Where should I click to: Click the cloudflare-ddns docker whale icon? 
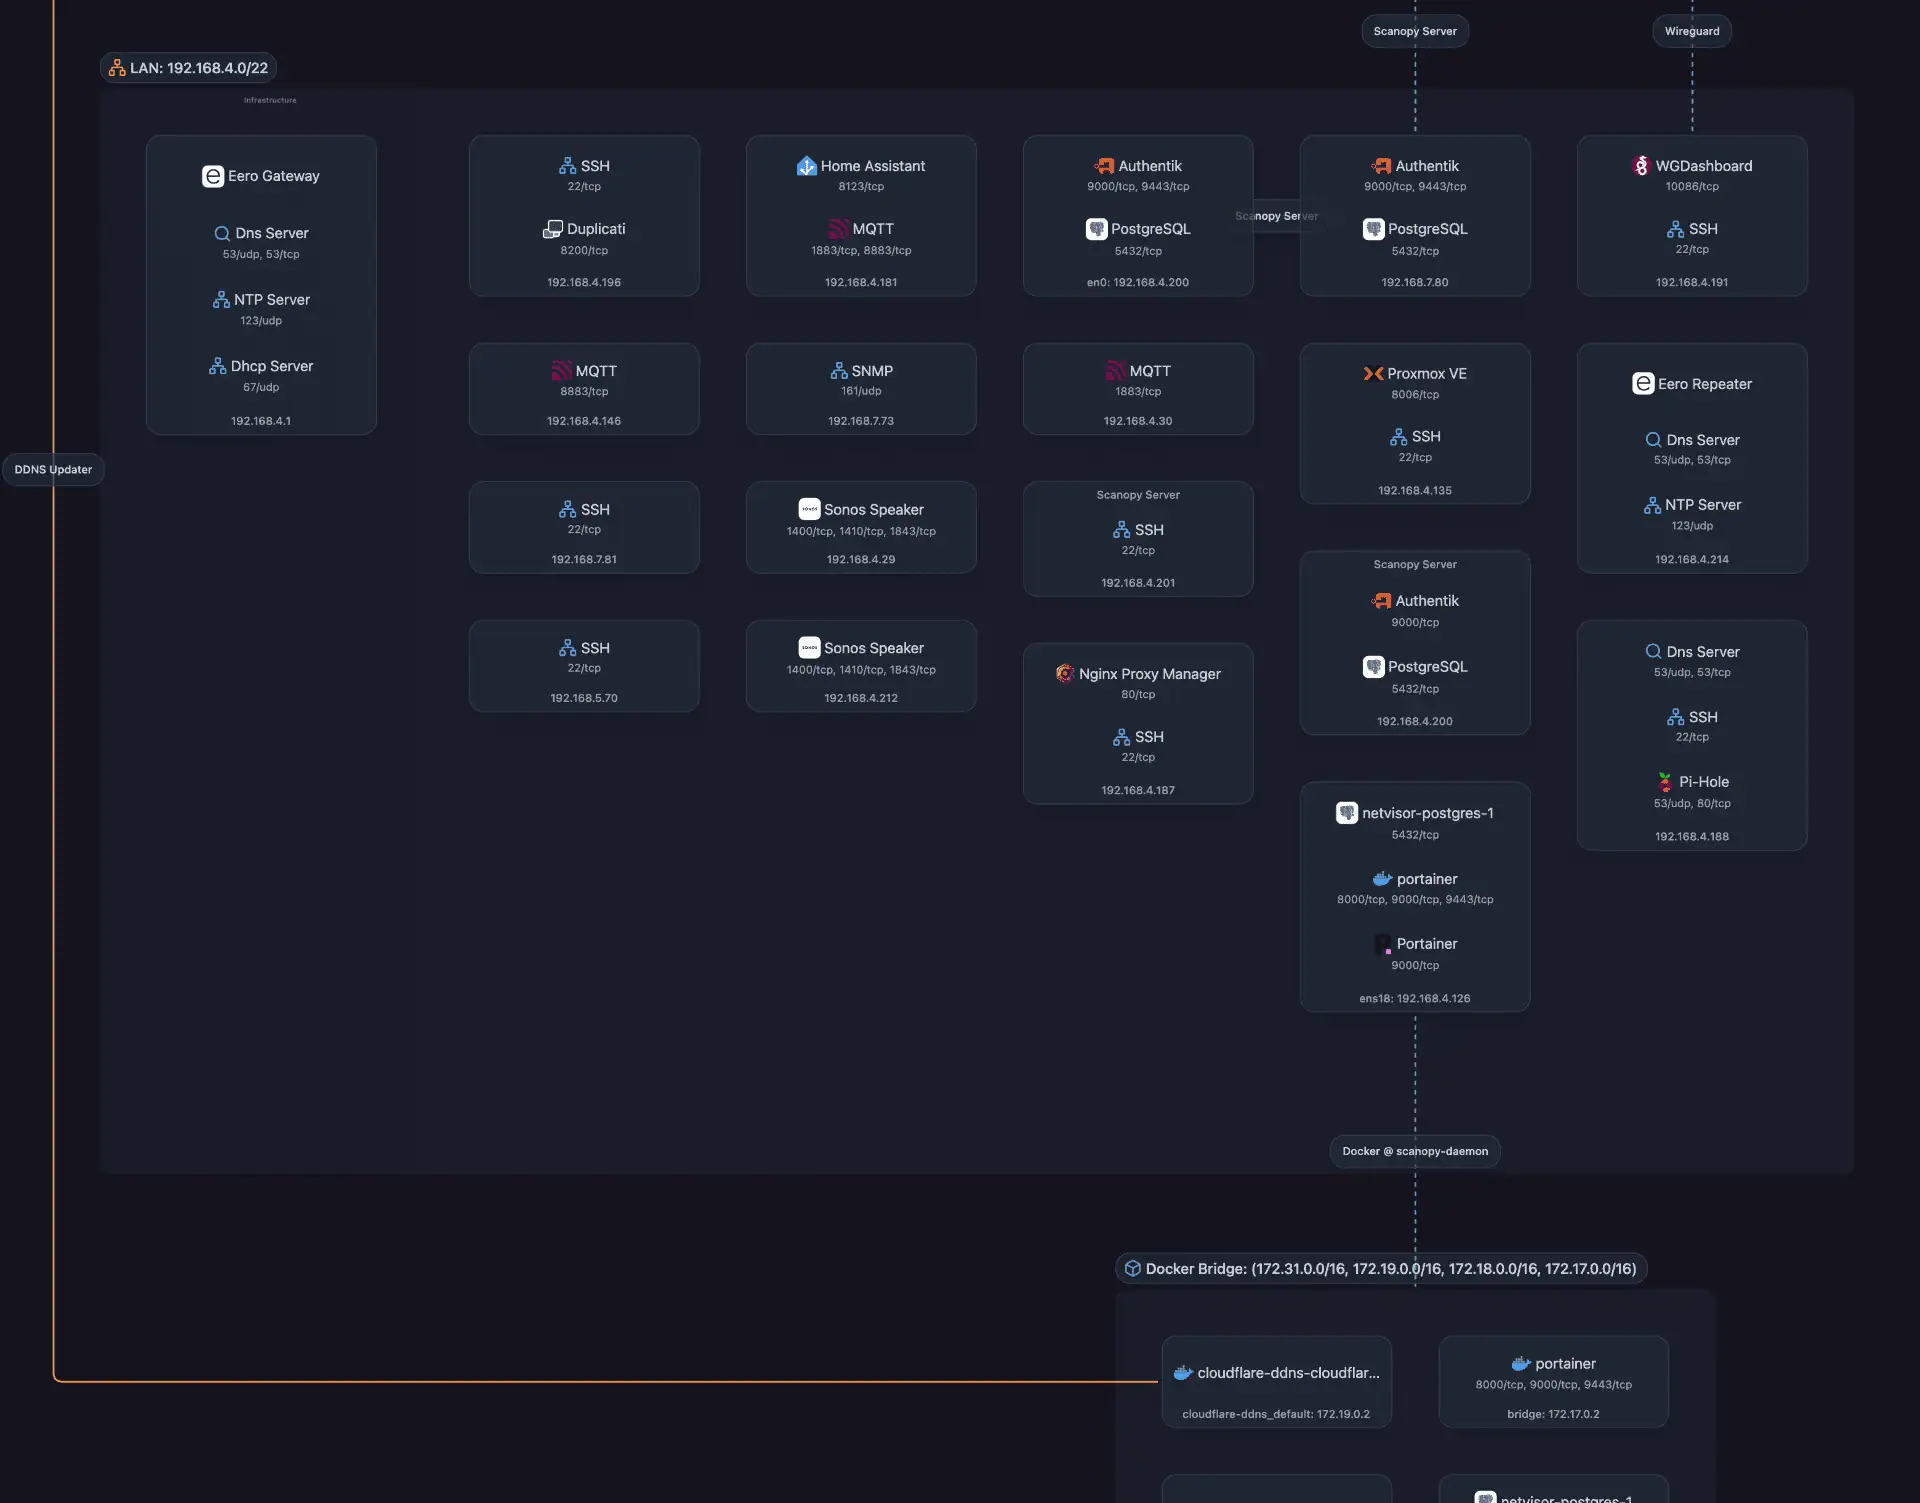point(1183,1373)
